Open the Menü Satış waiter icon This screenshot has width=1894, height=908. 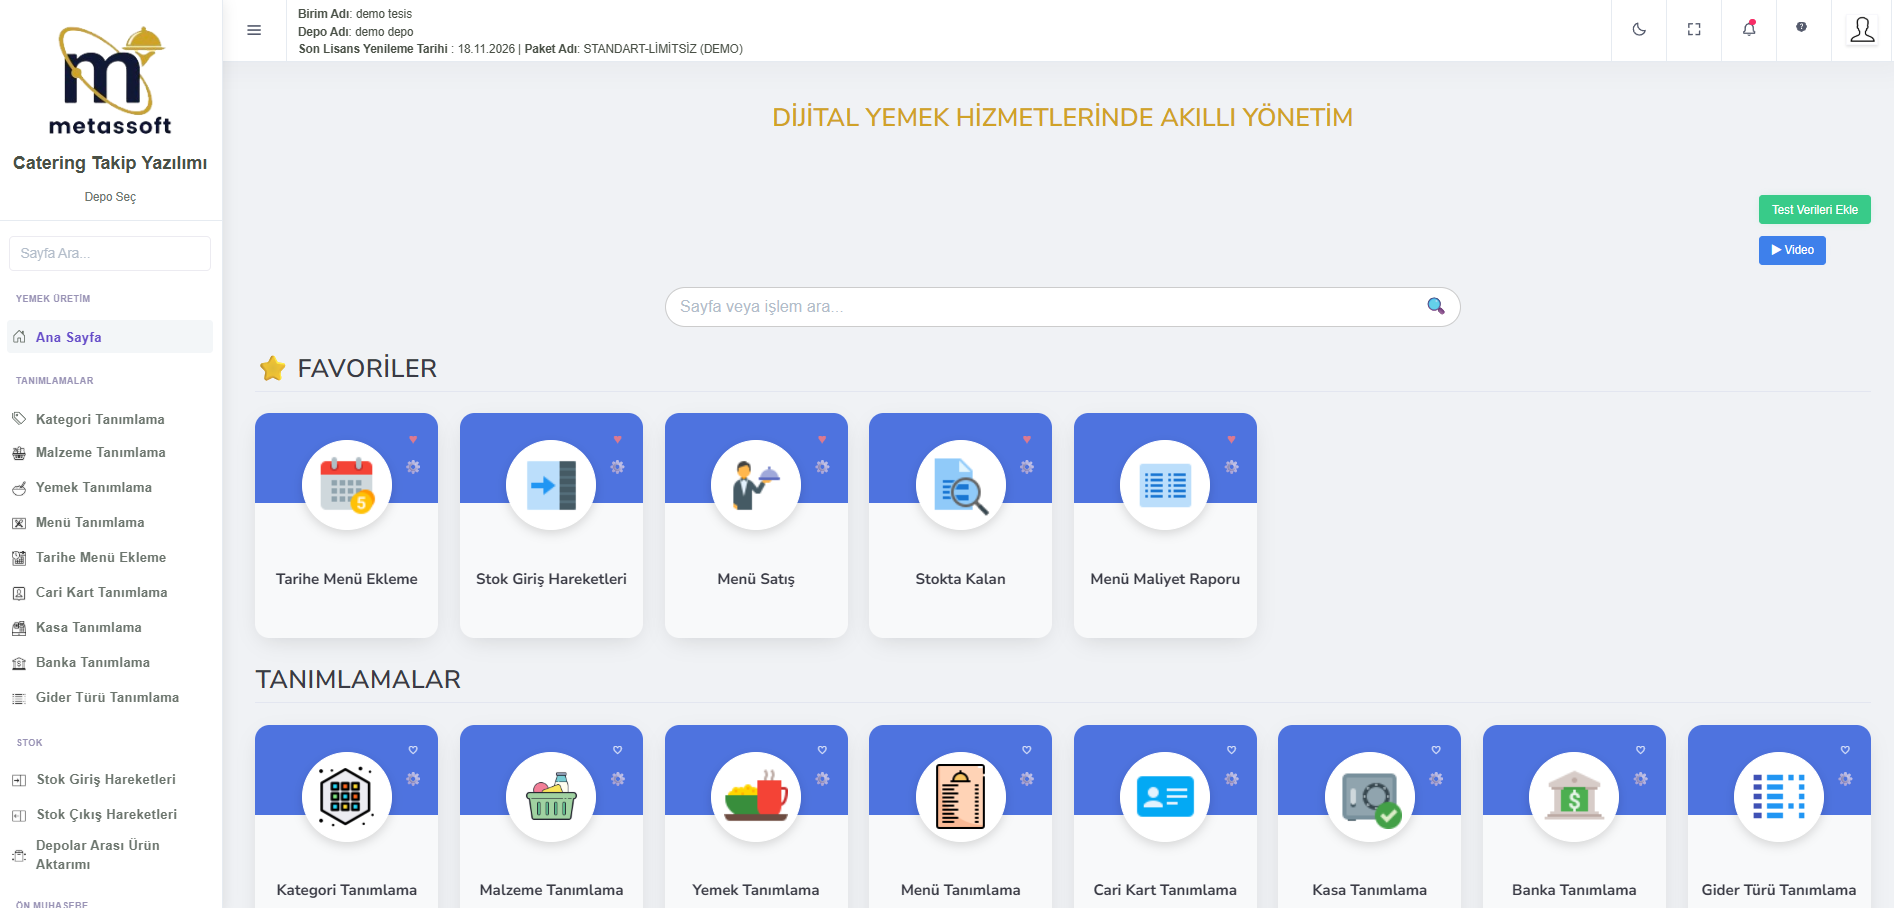tap(756, 485)
